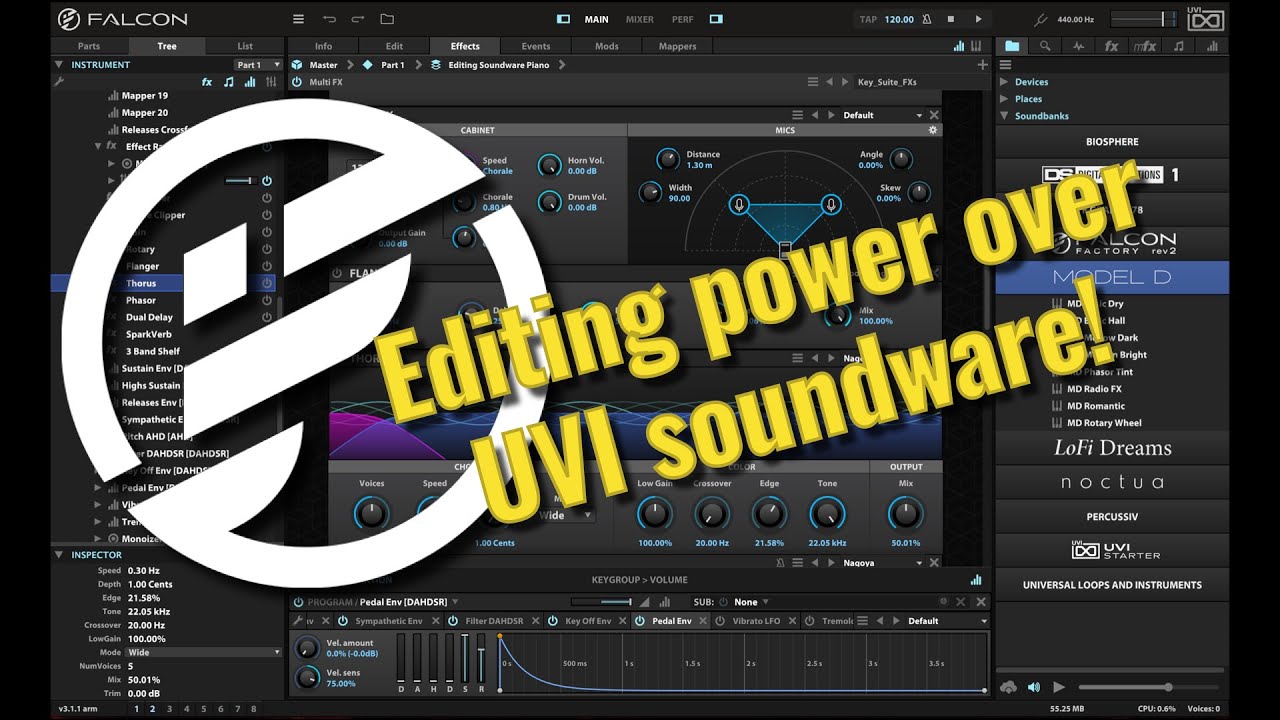Toggle Phasor power in tree
The height and width of the screenshot is (720, 1280).
click(x=267, y=301)
